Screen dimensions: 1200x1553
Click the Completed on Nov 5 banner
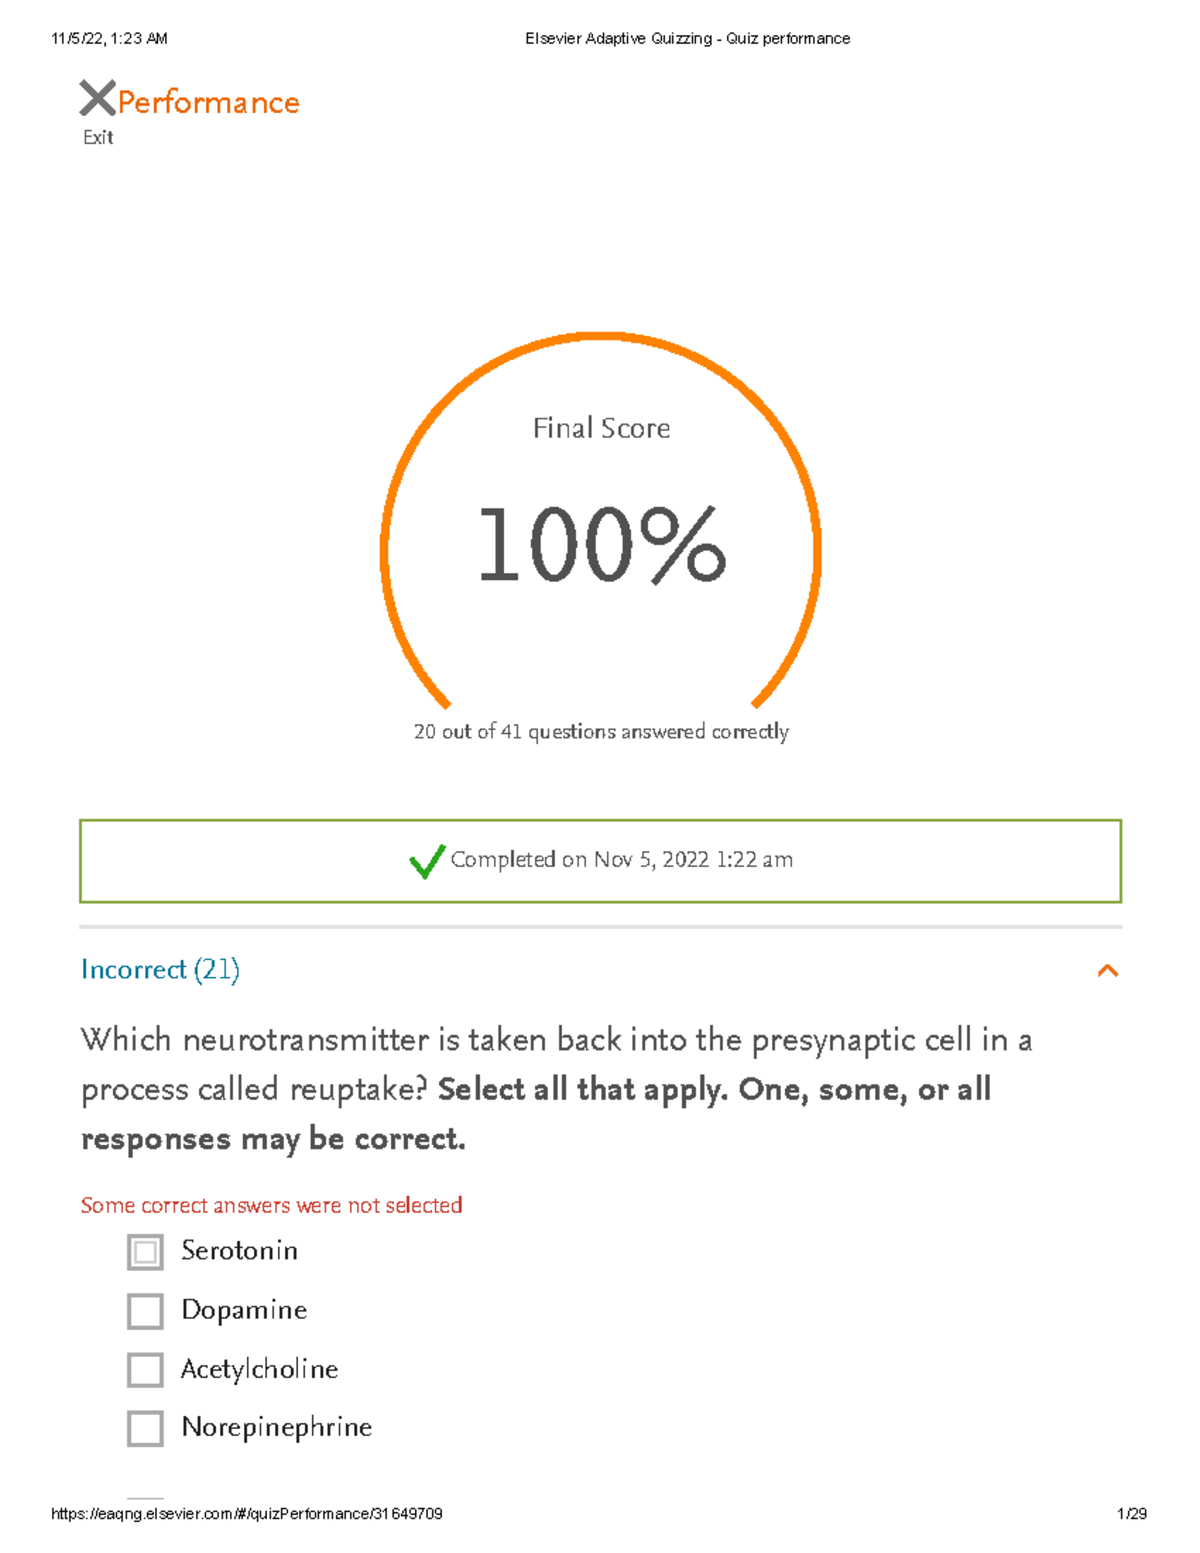(600, 859)
